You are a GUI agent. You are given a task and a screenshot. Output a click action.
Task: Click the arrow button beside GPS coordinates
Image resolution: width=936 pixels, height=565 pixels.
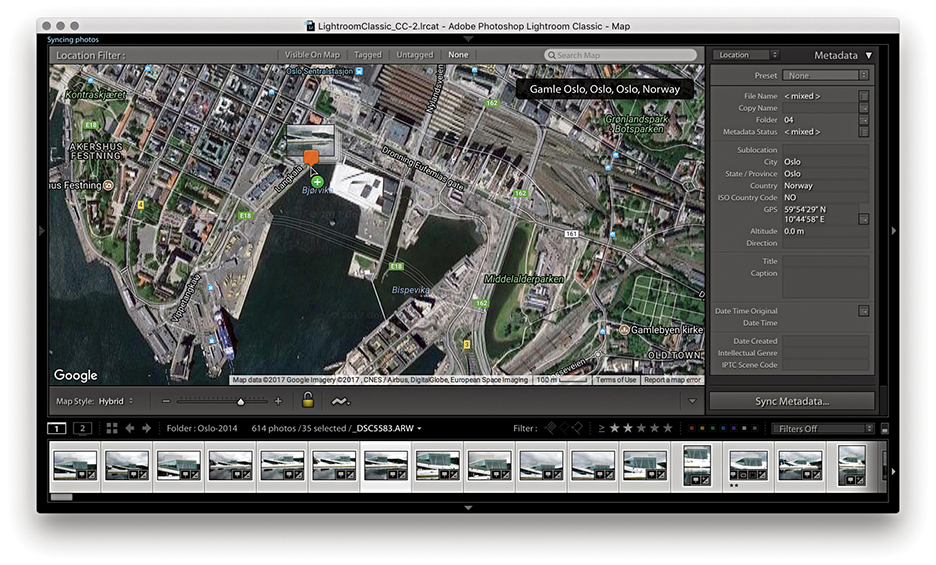863,218
